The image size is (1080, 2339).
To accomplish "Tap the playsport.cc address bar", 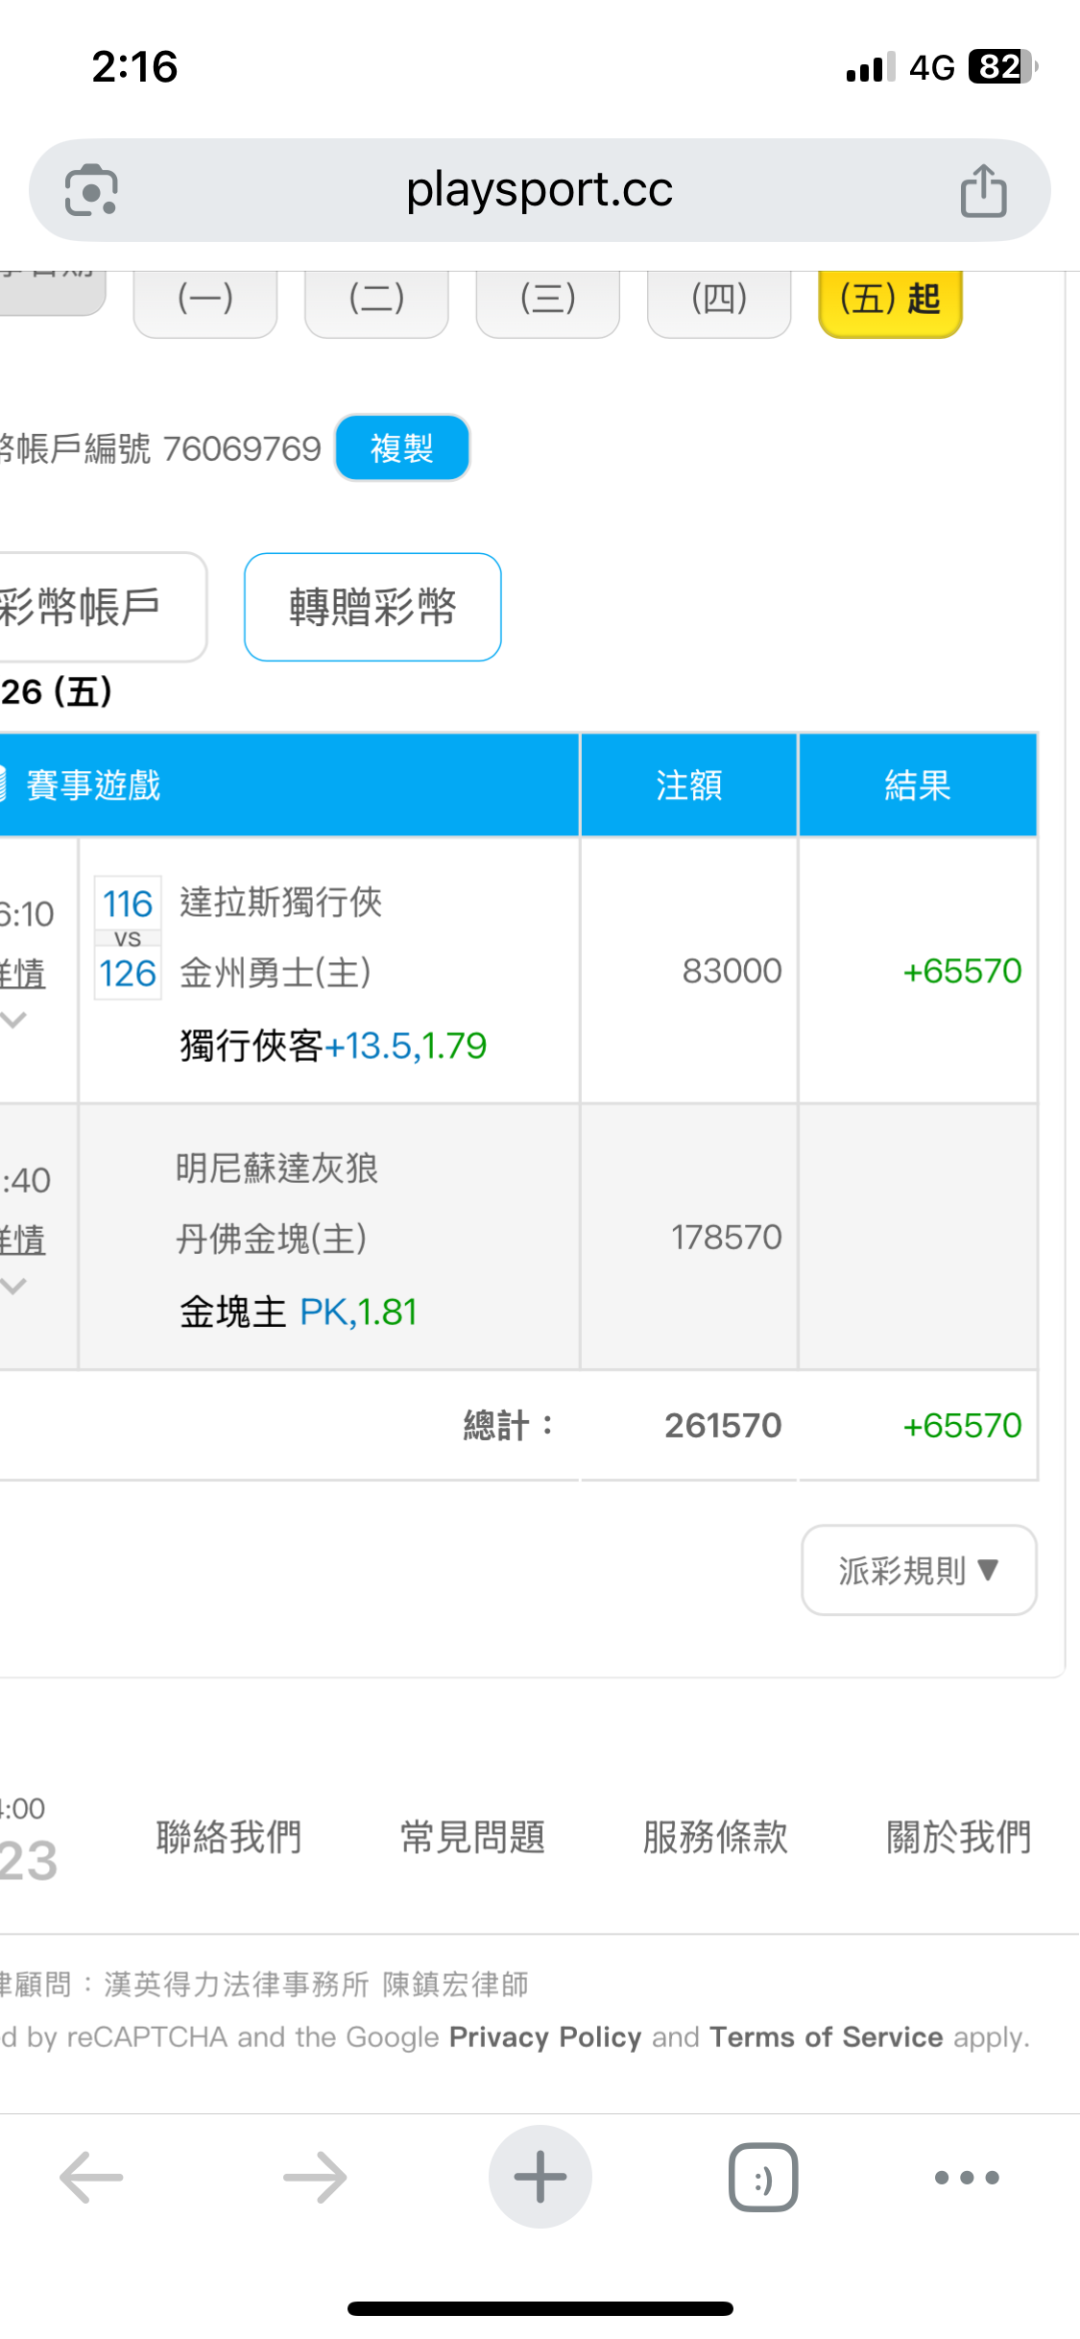I will (x=540, y=190).
